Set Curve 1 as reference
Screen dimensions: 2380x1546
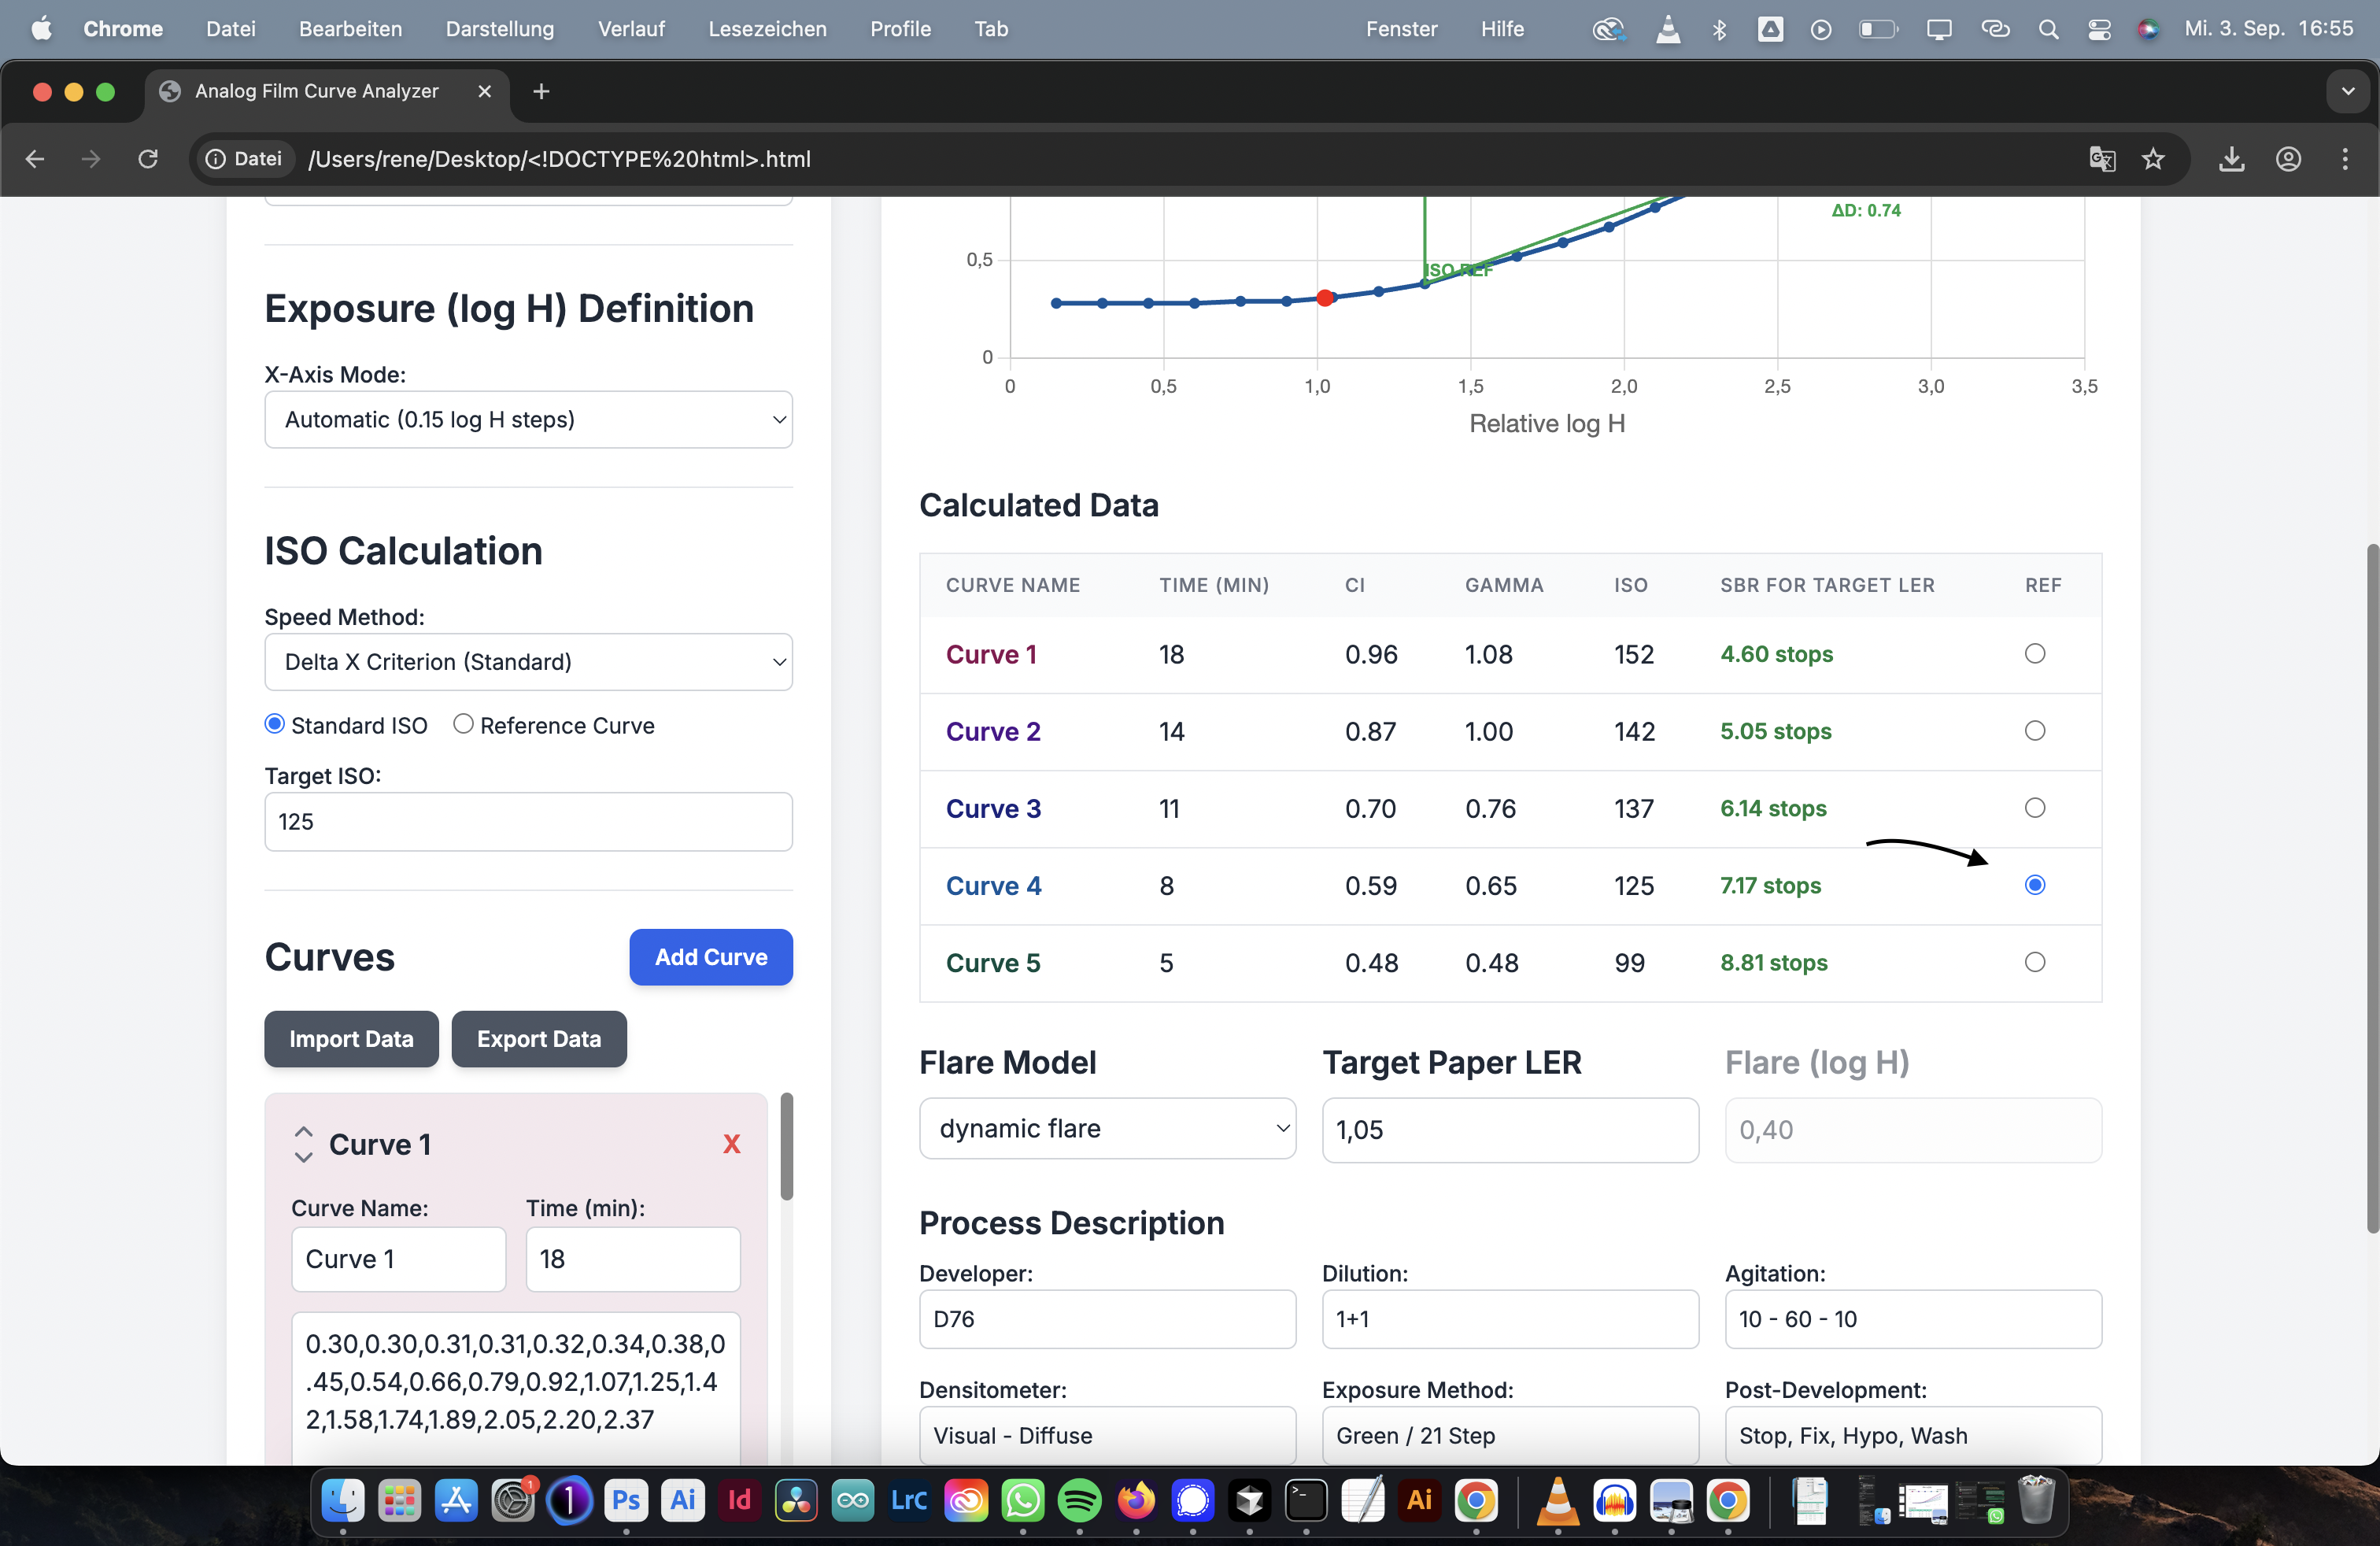[x=2034, y=654]
